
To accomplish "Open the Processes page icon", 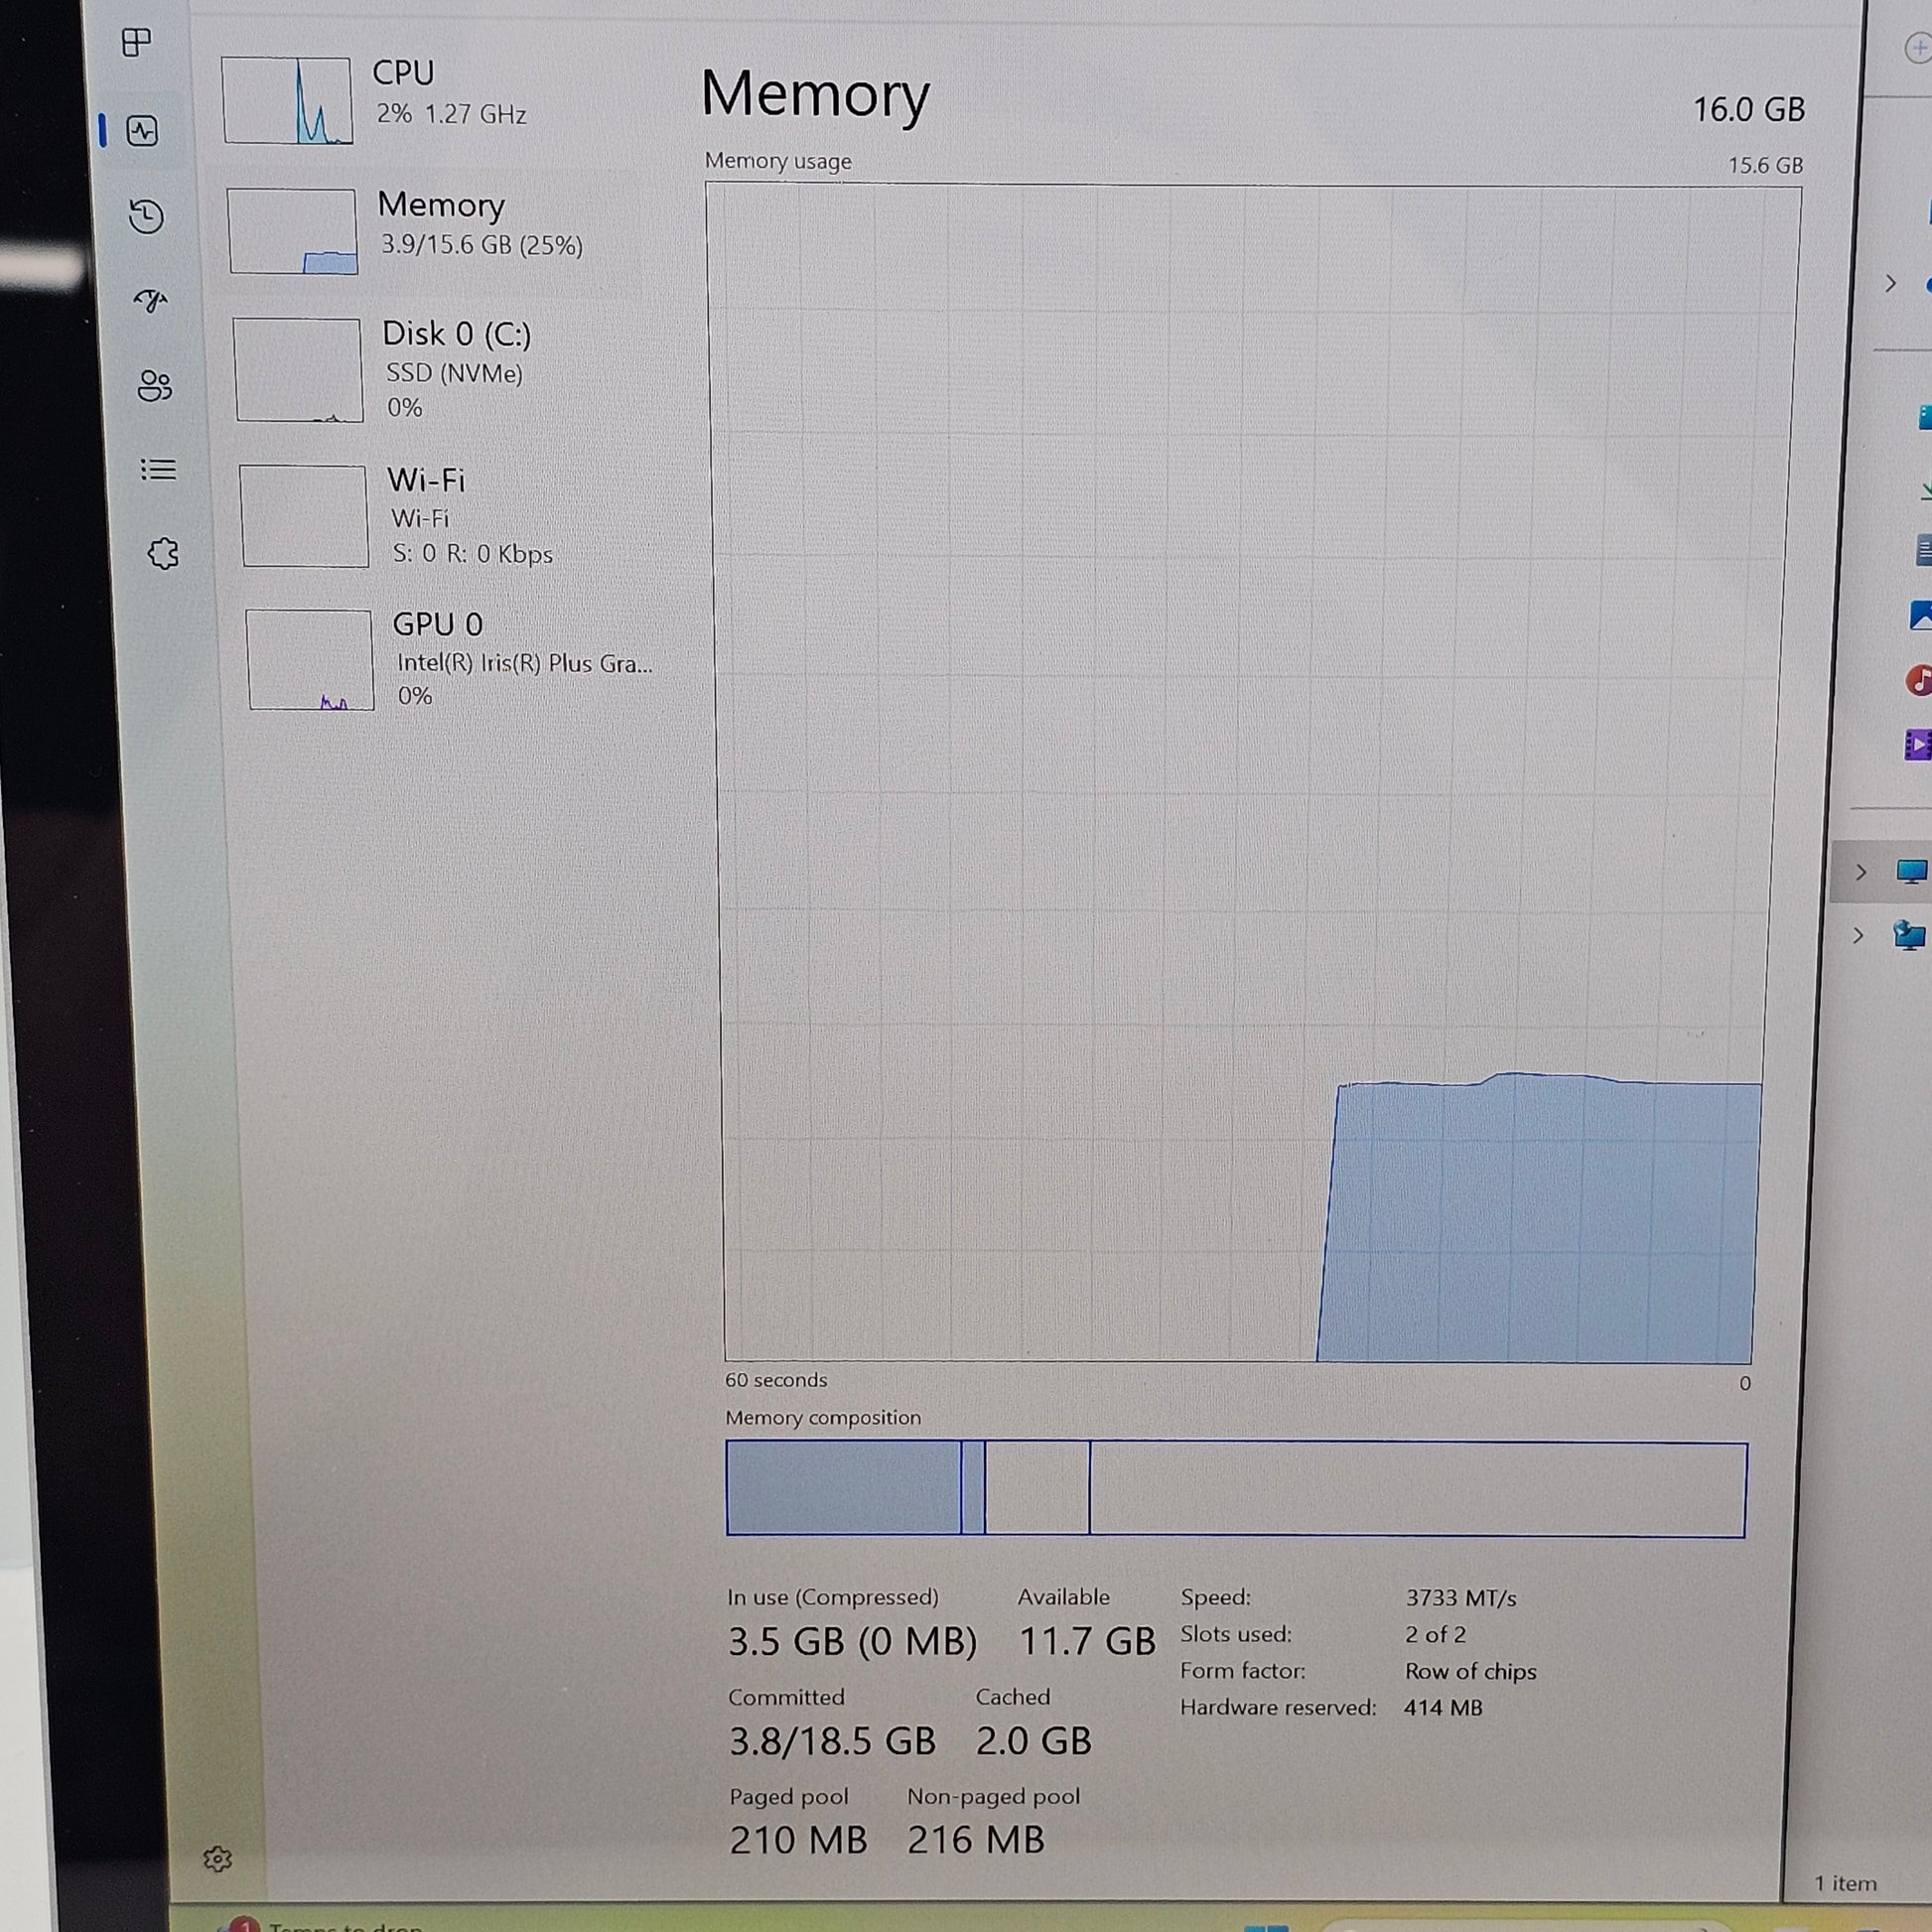I will 136,42.
